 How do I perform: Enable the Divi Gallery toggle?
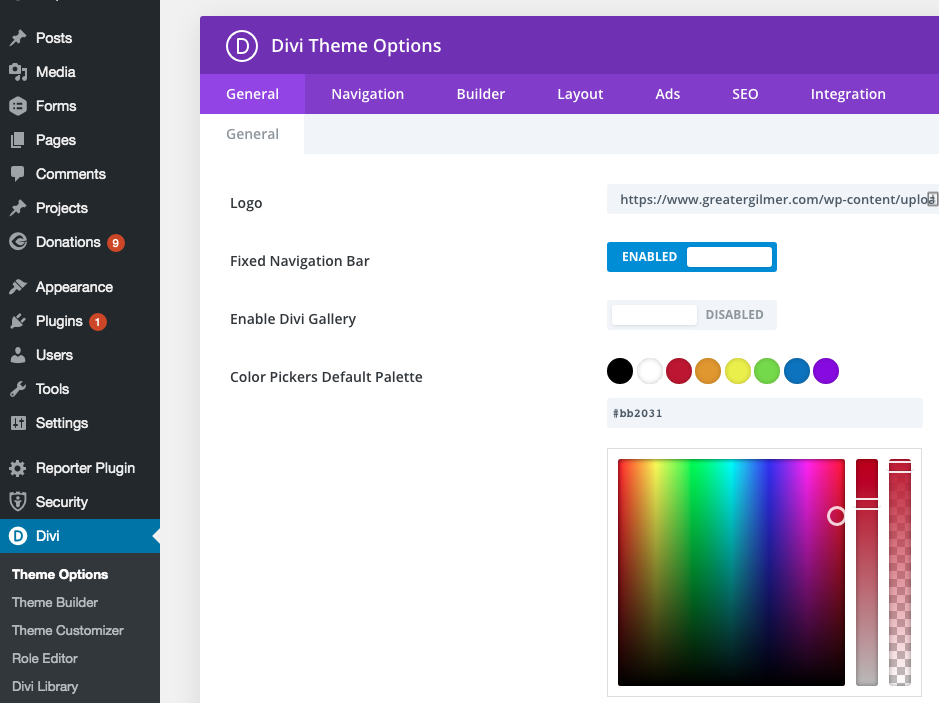point(692,315)
